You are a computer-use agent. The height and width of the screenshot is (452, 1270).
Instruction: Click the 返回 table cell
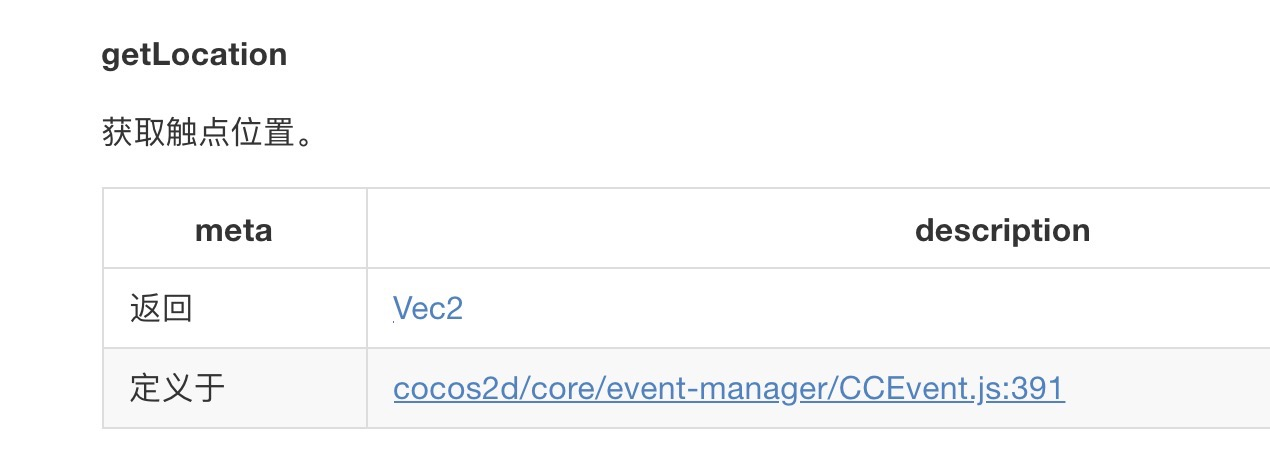click(x=161, y=309)
